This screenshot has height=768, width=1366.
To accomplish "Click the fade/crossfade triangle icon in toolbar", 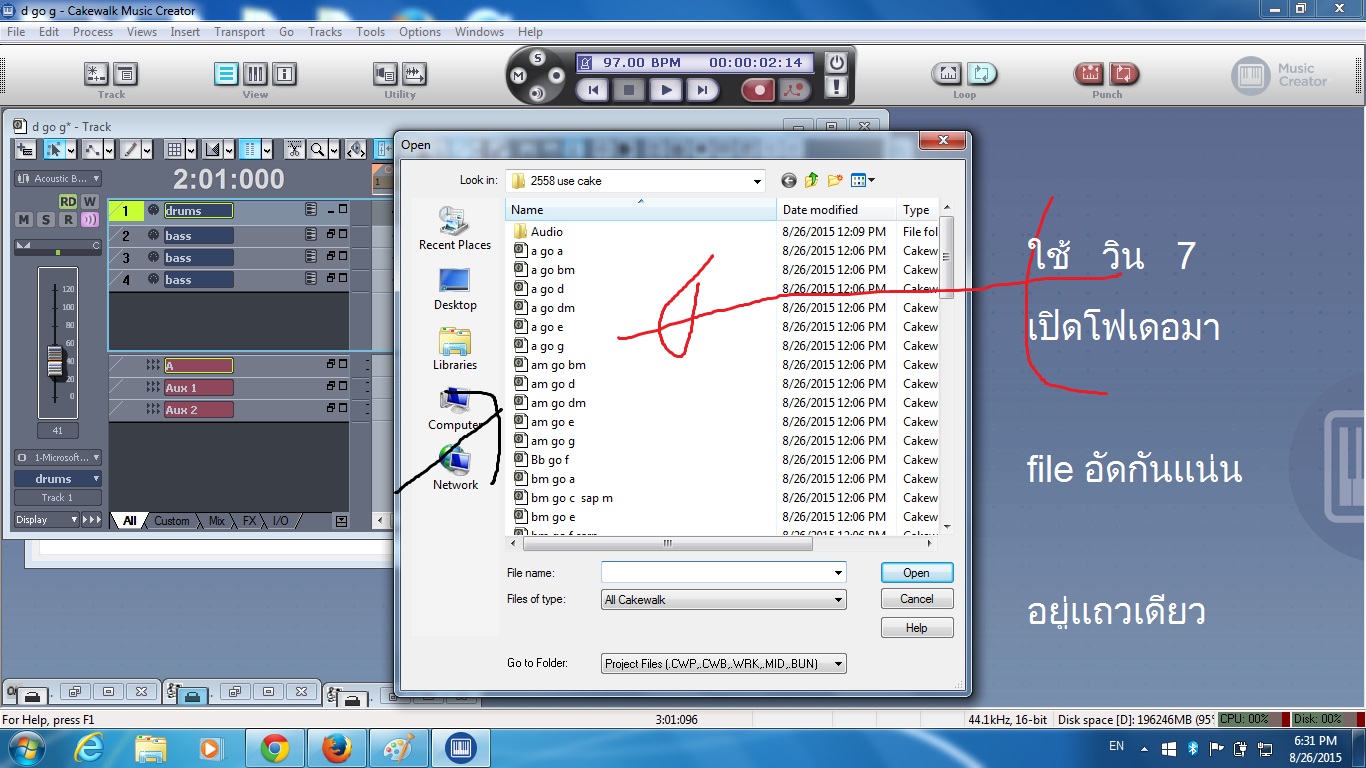I will pos(212,149).
